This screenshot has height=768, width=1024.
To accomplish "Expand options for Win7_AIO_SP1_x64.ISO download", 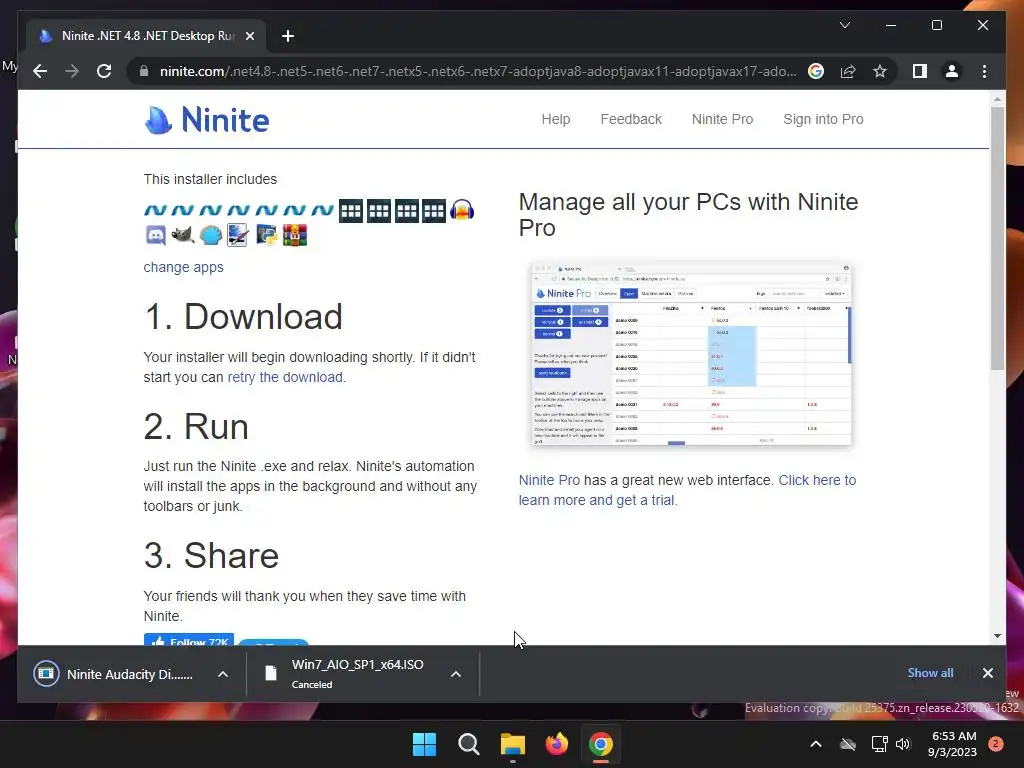I will coord(456,674).
